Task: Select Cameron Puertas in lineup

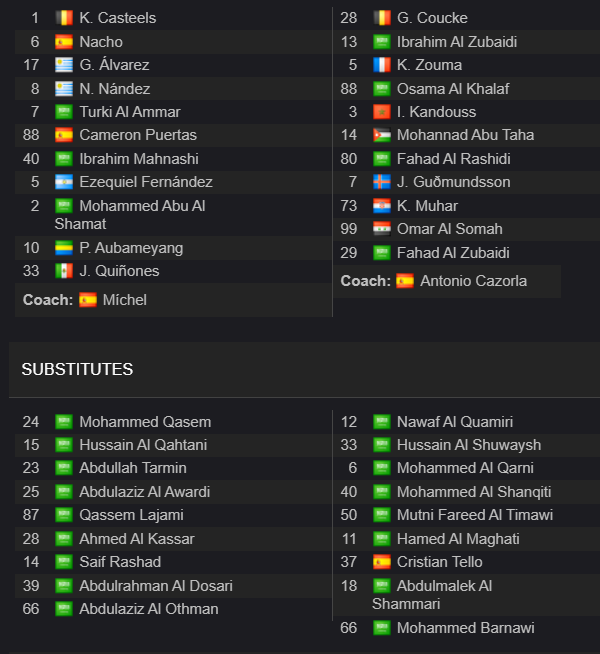Action: pos(138,135)
